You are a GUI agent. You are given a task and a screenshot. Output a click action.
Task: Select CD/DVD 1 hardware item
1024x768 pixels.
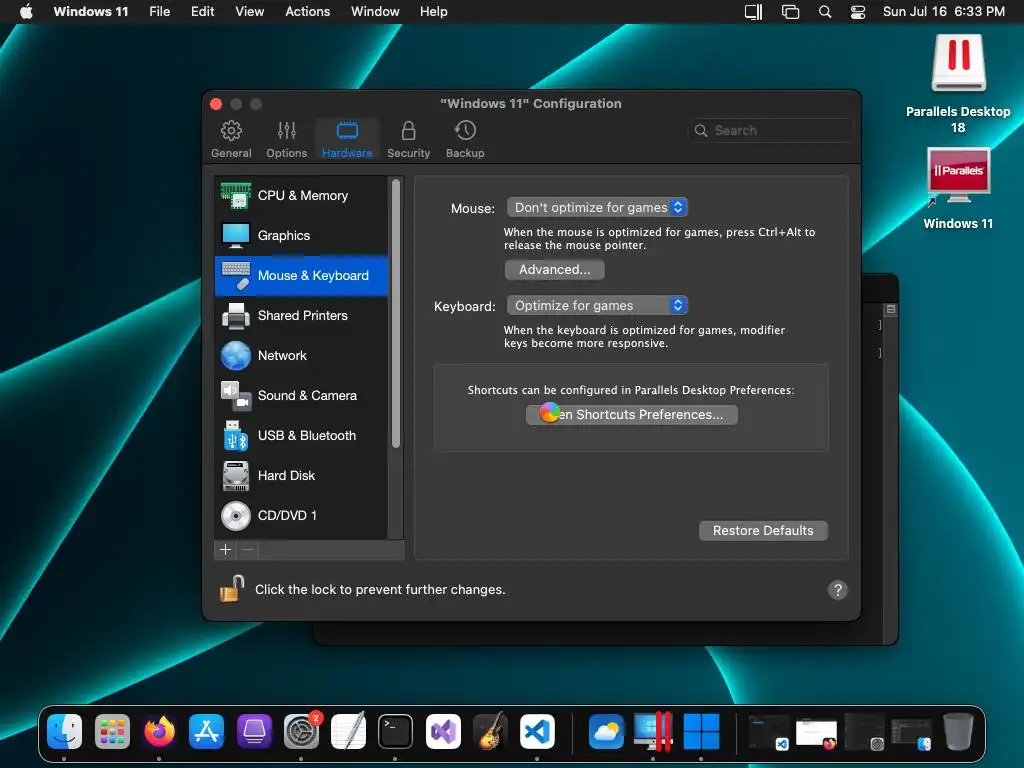pos(302,515)
